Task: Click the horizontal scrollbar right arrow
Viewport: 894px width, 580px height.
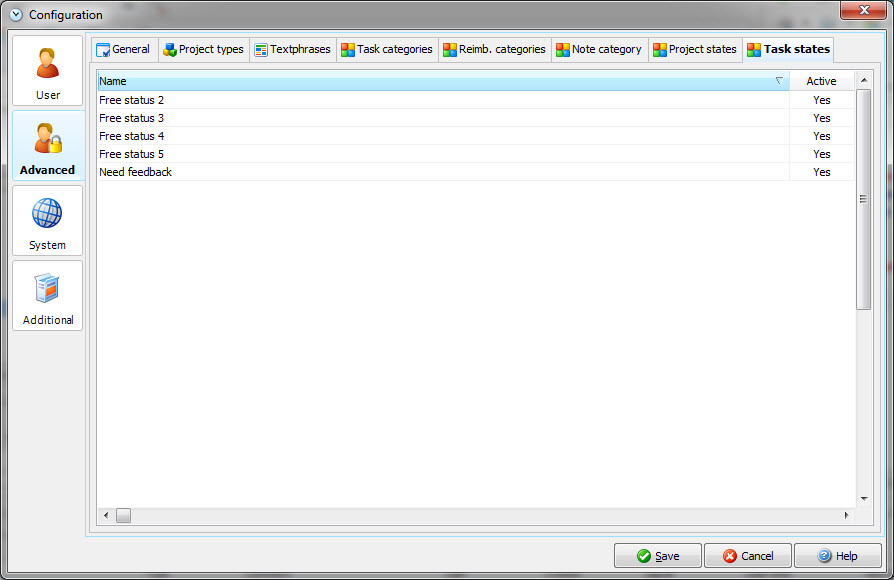Action: click(x=846, y=516)
